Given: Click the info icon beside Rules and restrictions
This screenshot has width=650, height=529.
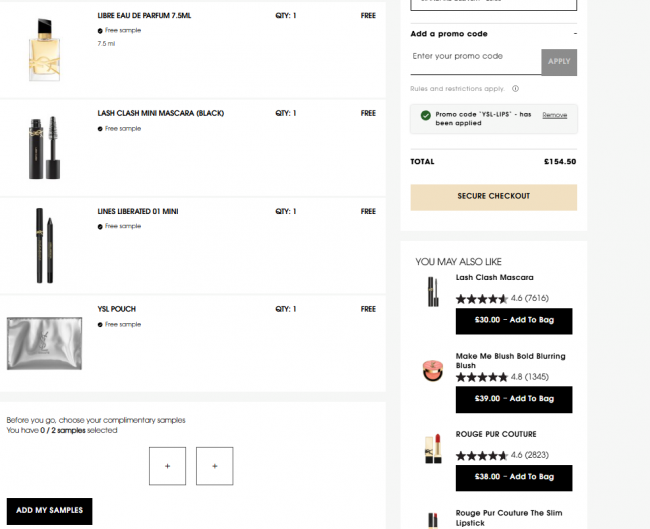Looking at the screenshot, I should pyautogui.click(x=515, y=89).
